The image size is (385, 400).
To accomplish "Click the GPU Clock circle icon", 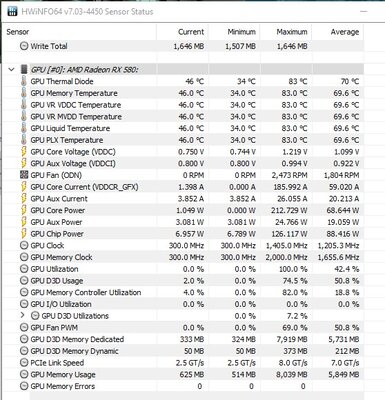I will [x=24, y=245].
